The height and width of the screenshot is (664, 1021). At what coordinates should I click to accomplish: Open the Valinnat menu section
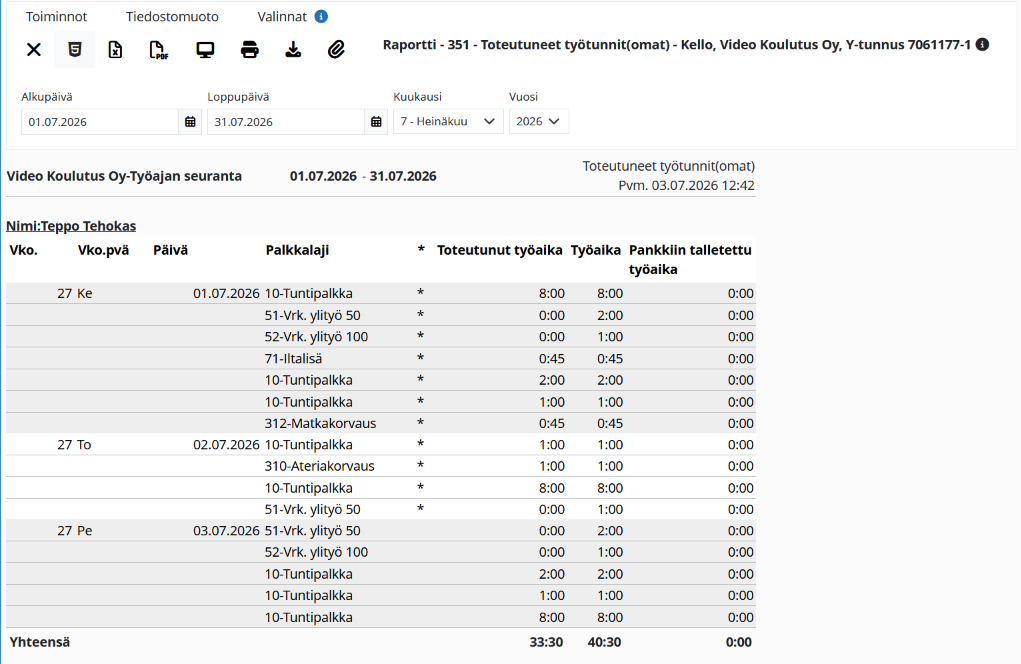click(x=282, y=16)
